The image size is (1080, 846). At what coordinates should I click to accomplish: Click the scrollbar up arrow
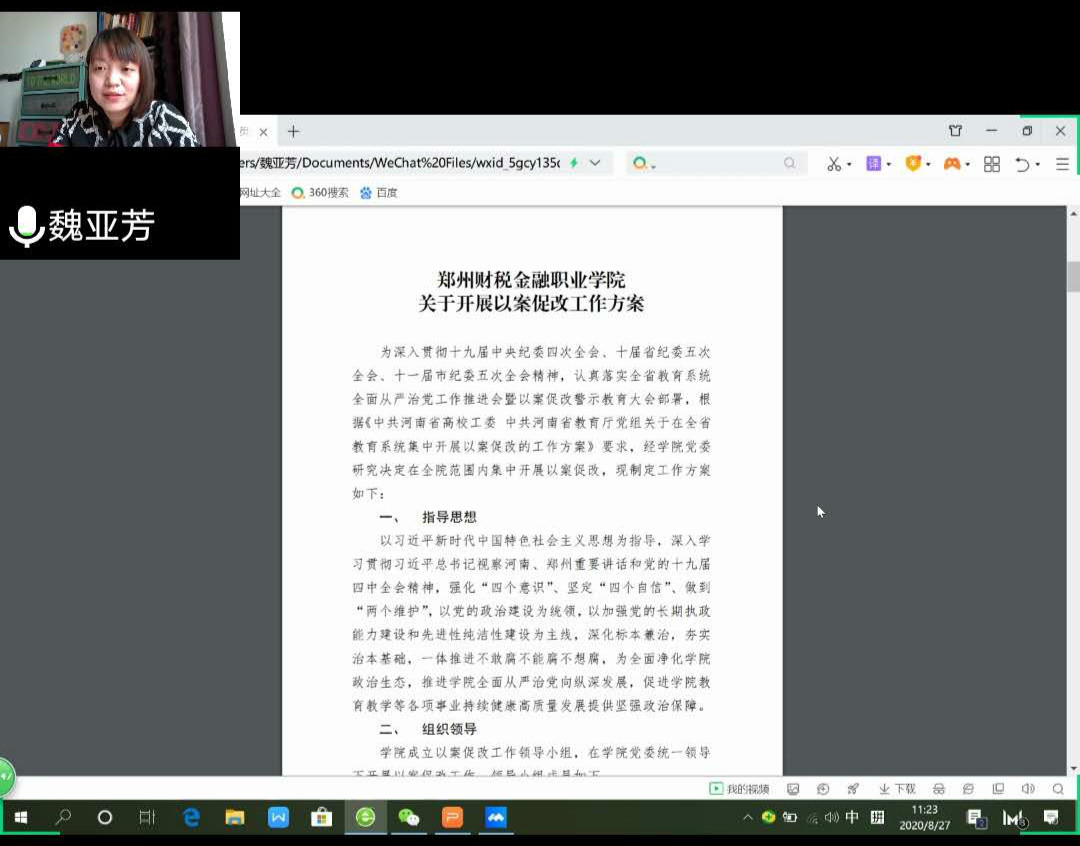pyautogui.click(x=1073, y=214)
